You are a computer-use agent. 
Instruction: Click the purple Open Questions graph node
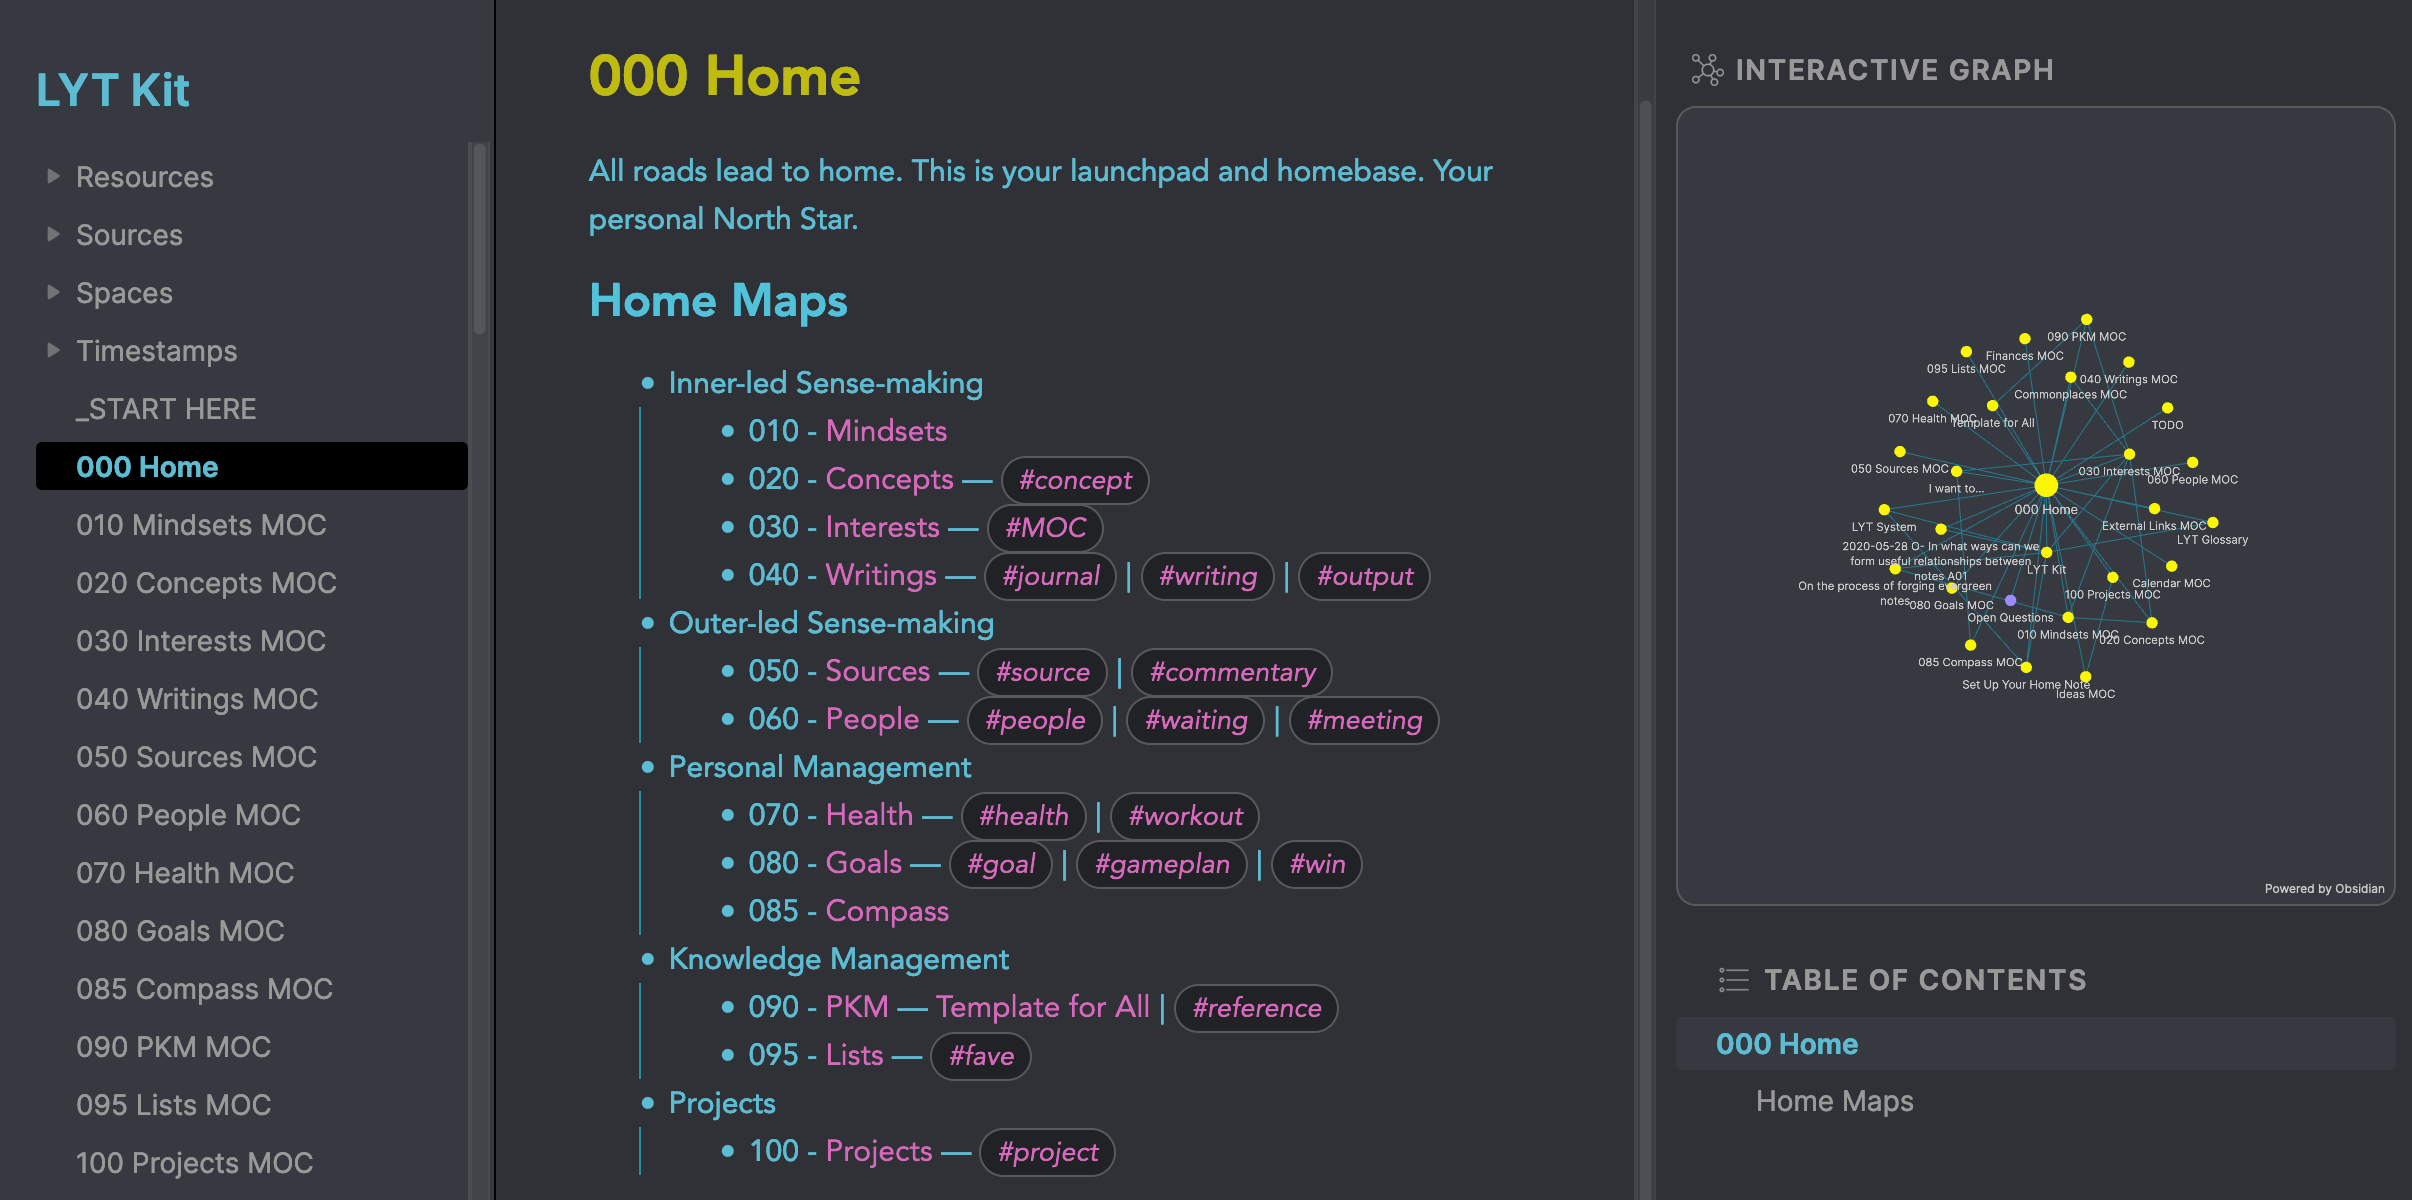coord(2011,601)
